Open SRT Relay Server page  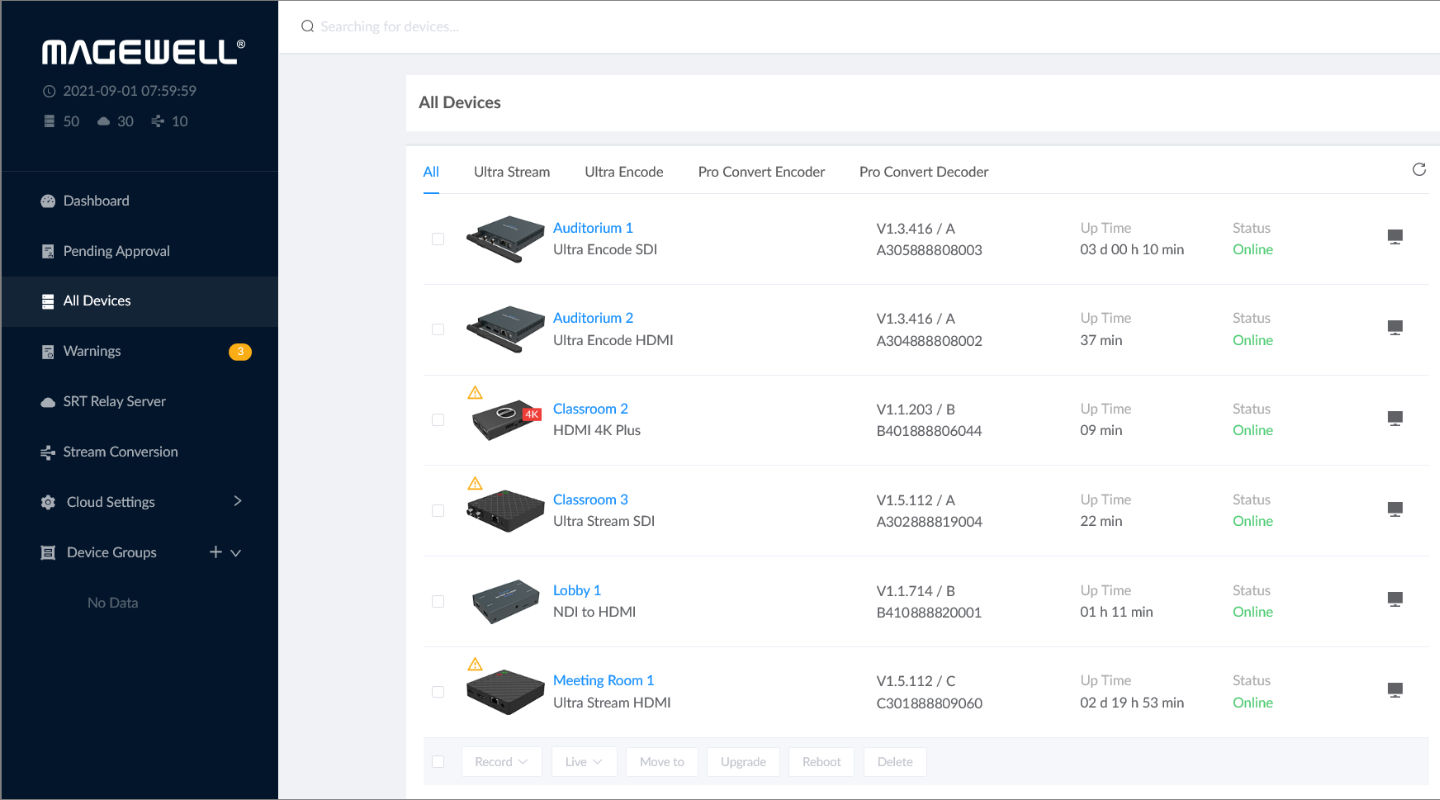140,402
